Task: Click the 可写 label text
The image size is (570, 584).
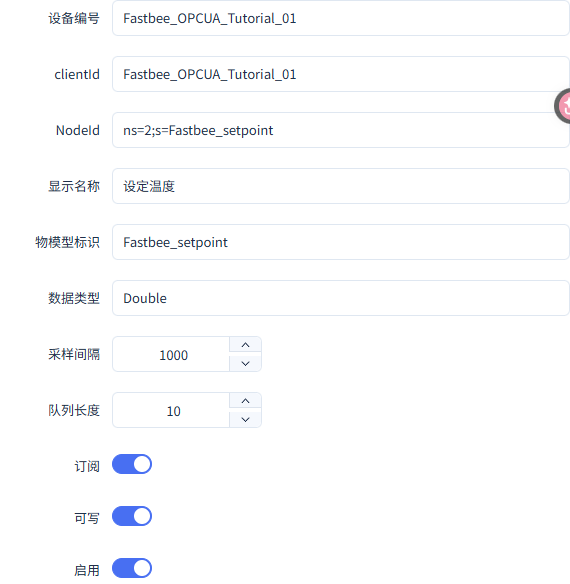Action: 87,518
